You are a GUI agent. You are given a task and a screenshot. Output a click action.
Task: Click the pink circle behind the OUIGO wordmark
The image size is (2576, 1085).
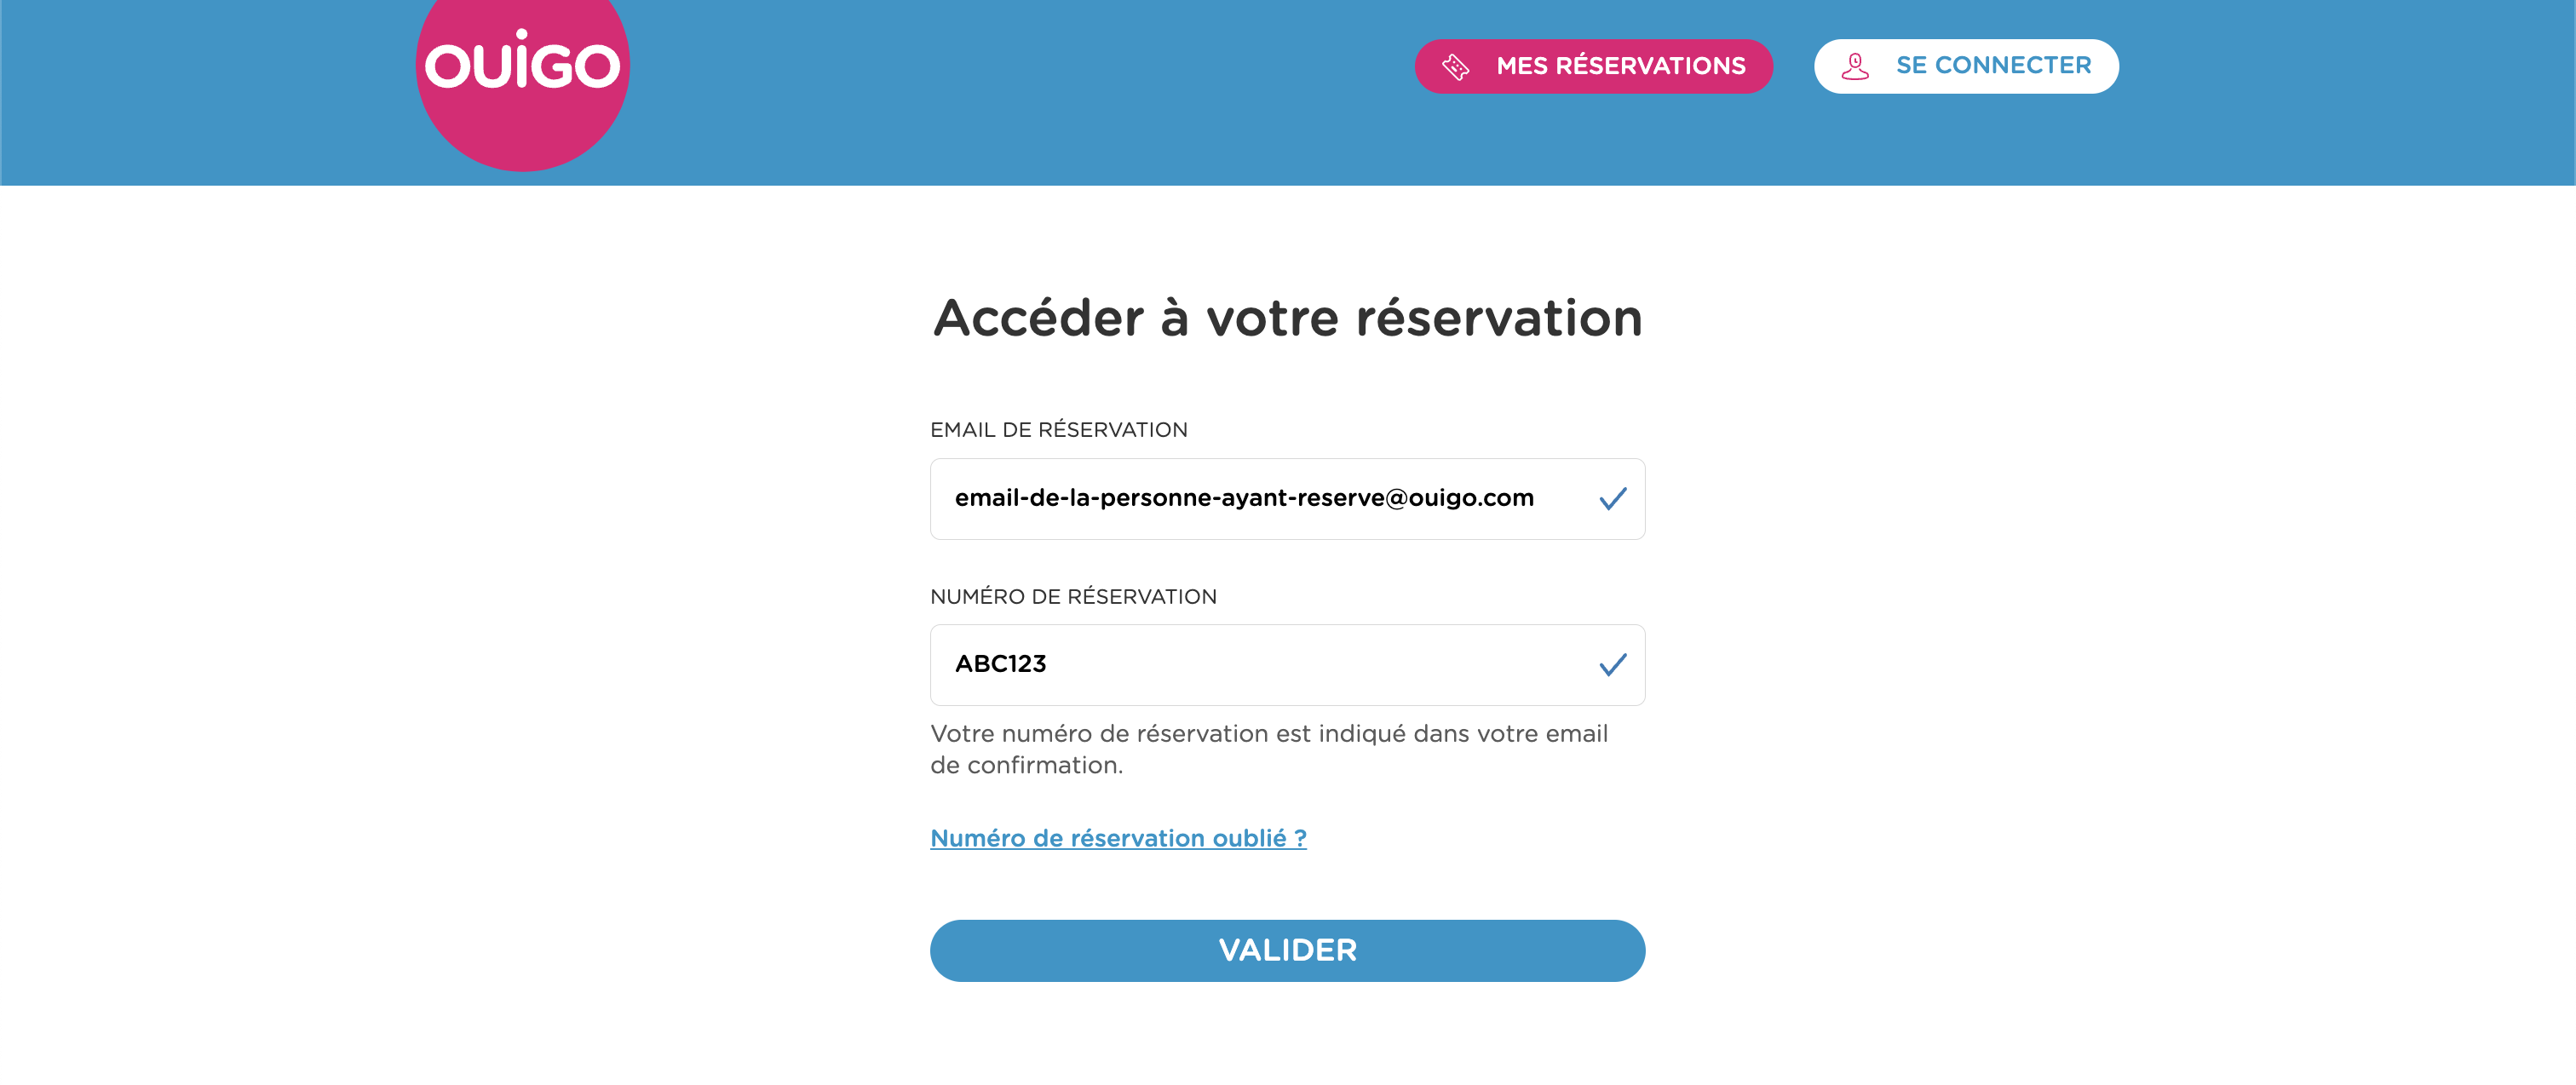[522, 130]
